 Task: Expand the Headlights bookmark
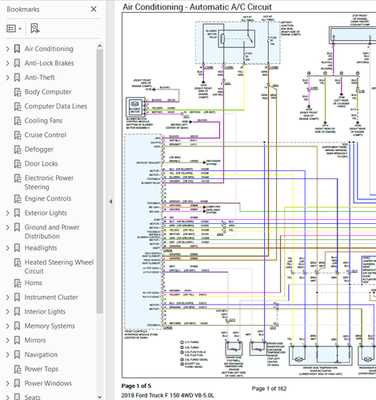(x=8, y=248)
